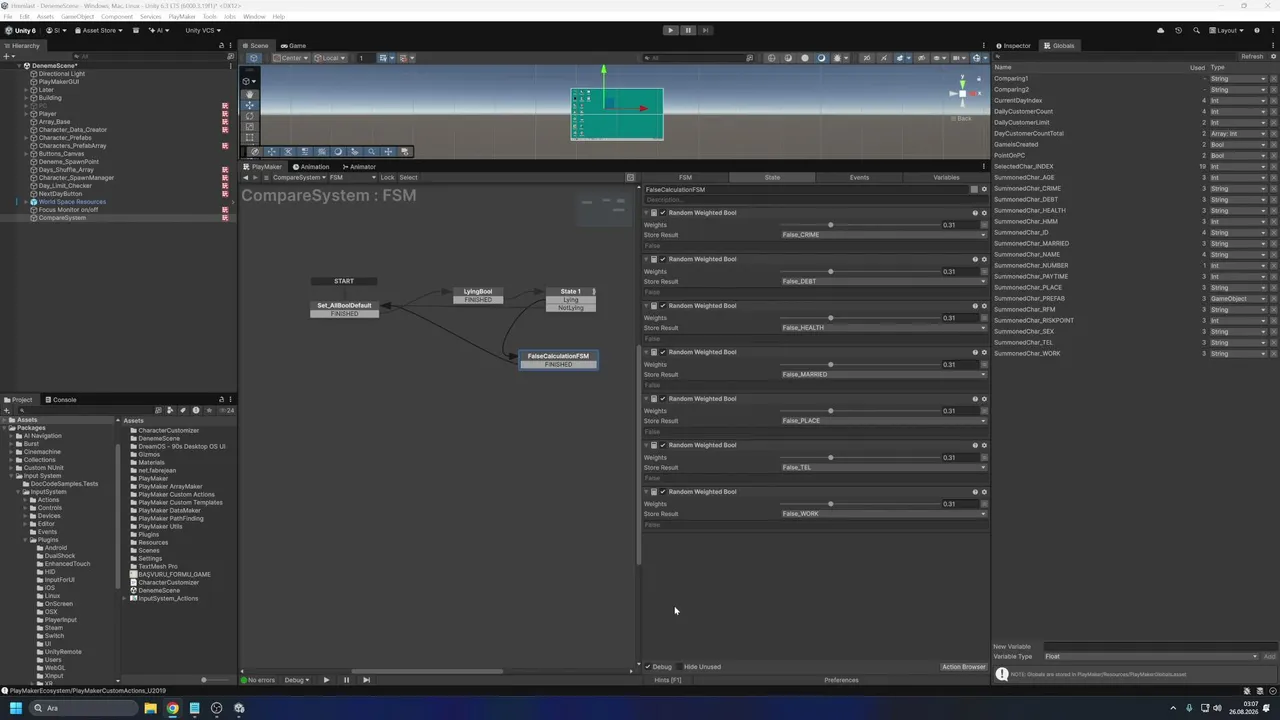Click the Pause button in the top toolbar
The width and height of the screenshot is (1280, 720).
[x=688, y=30]
